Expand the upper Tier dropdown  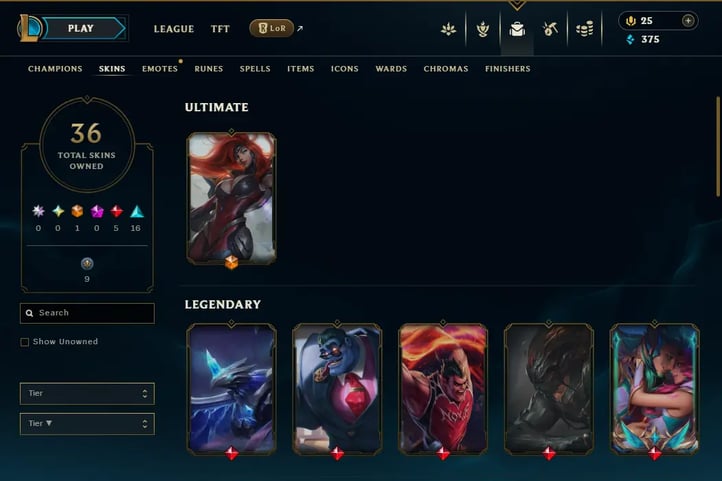(x=87, y=394)
